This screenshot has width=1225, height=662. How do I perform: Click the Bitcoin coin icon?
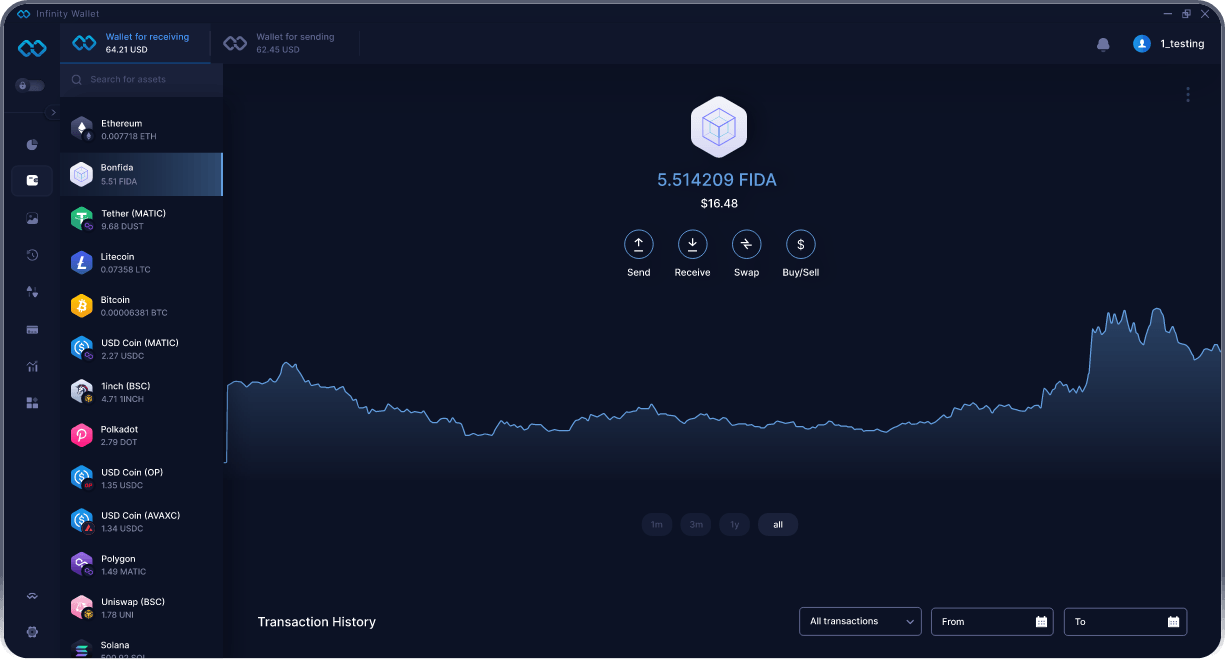click(x=82, y=306)
